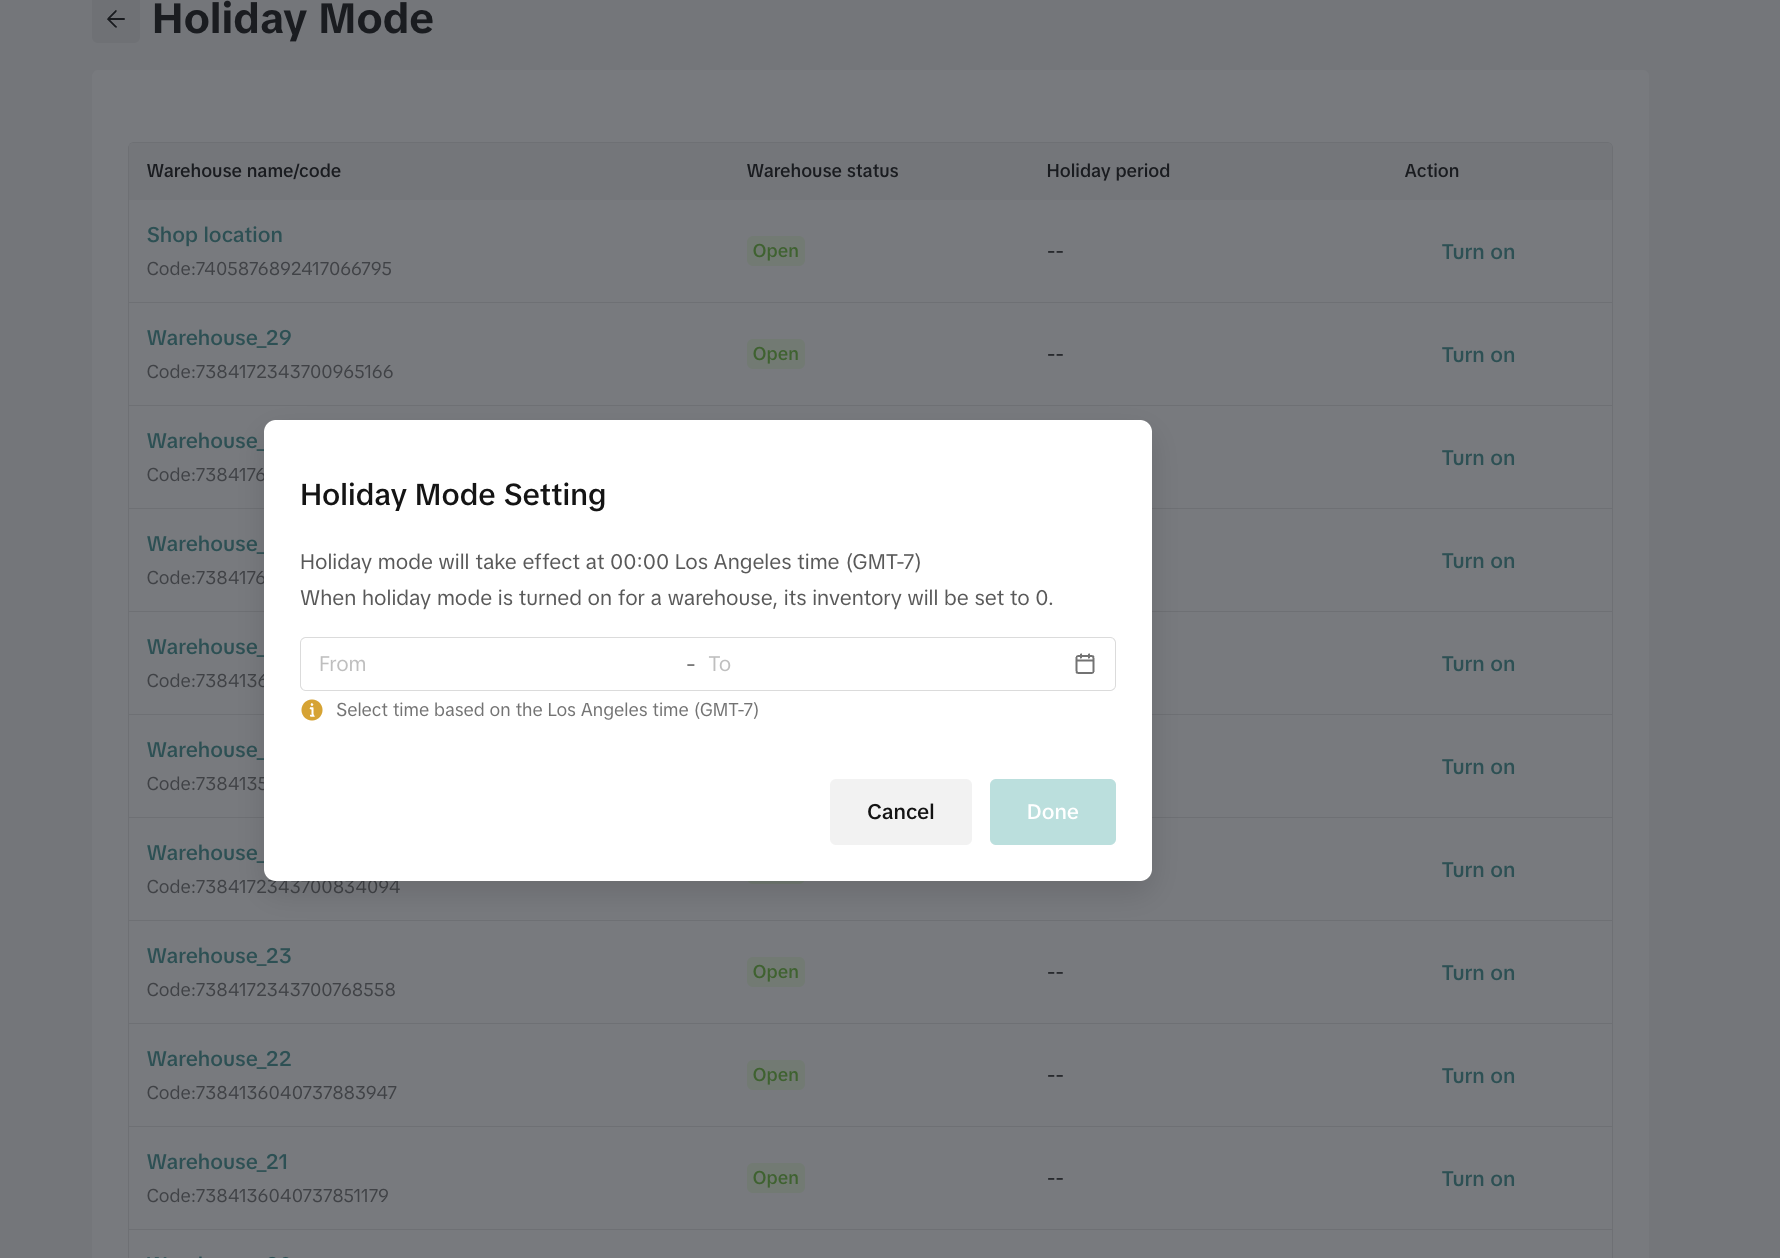Click the orange info icon below date field

[x=312, y=710]
